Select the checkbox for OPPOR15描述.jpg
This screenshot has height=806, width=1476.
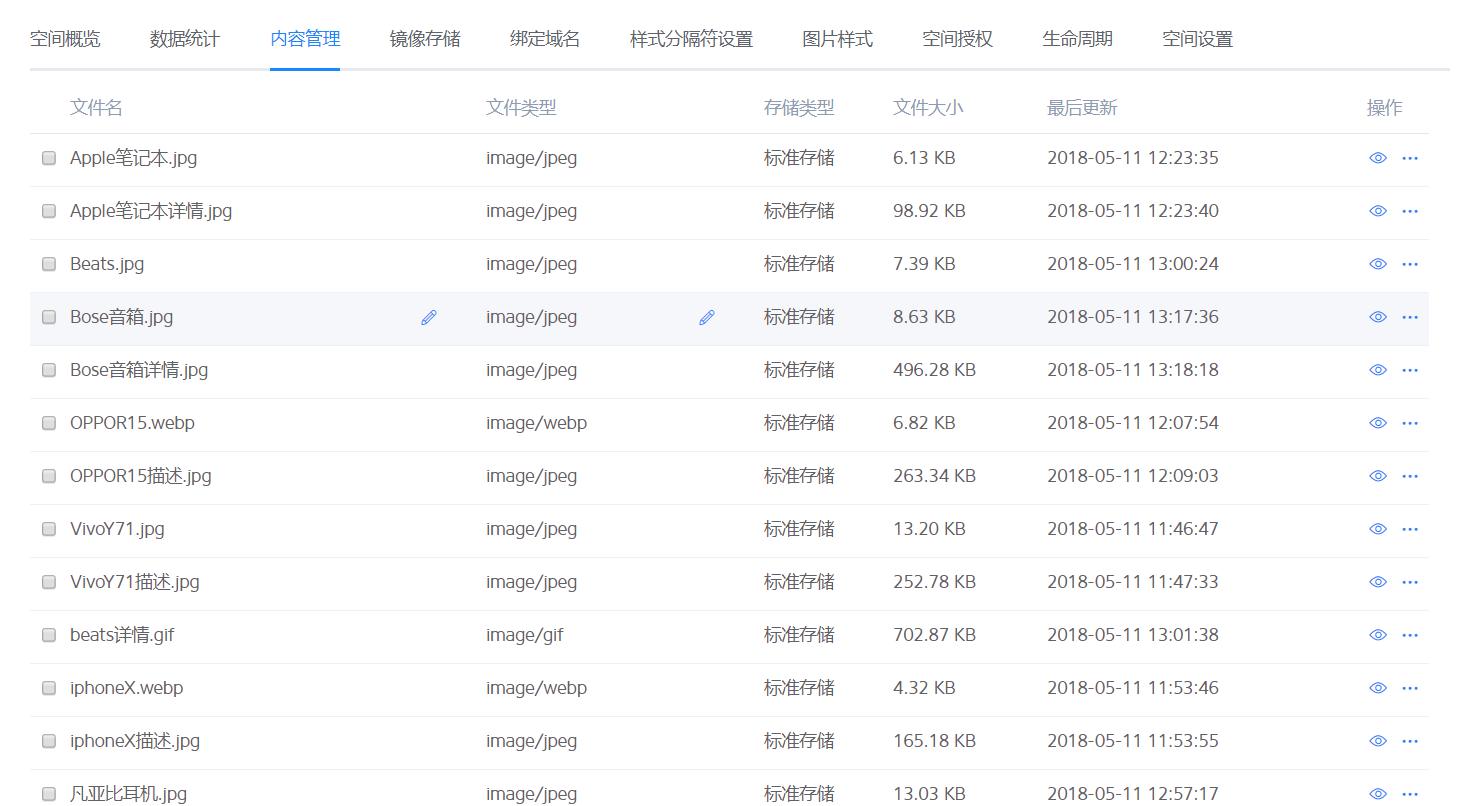tap(49, 476)
